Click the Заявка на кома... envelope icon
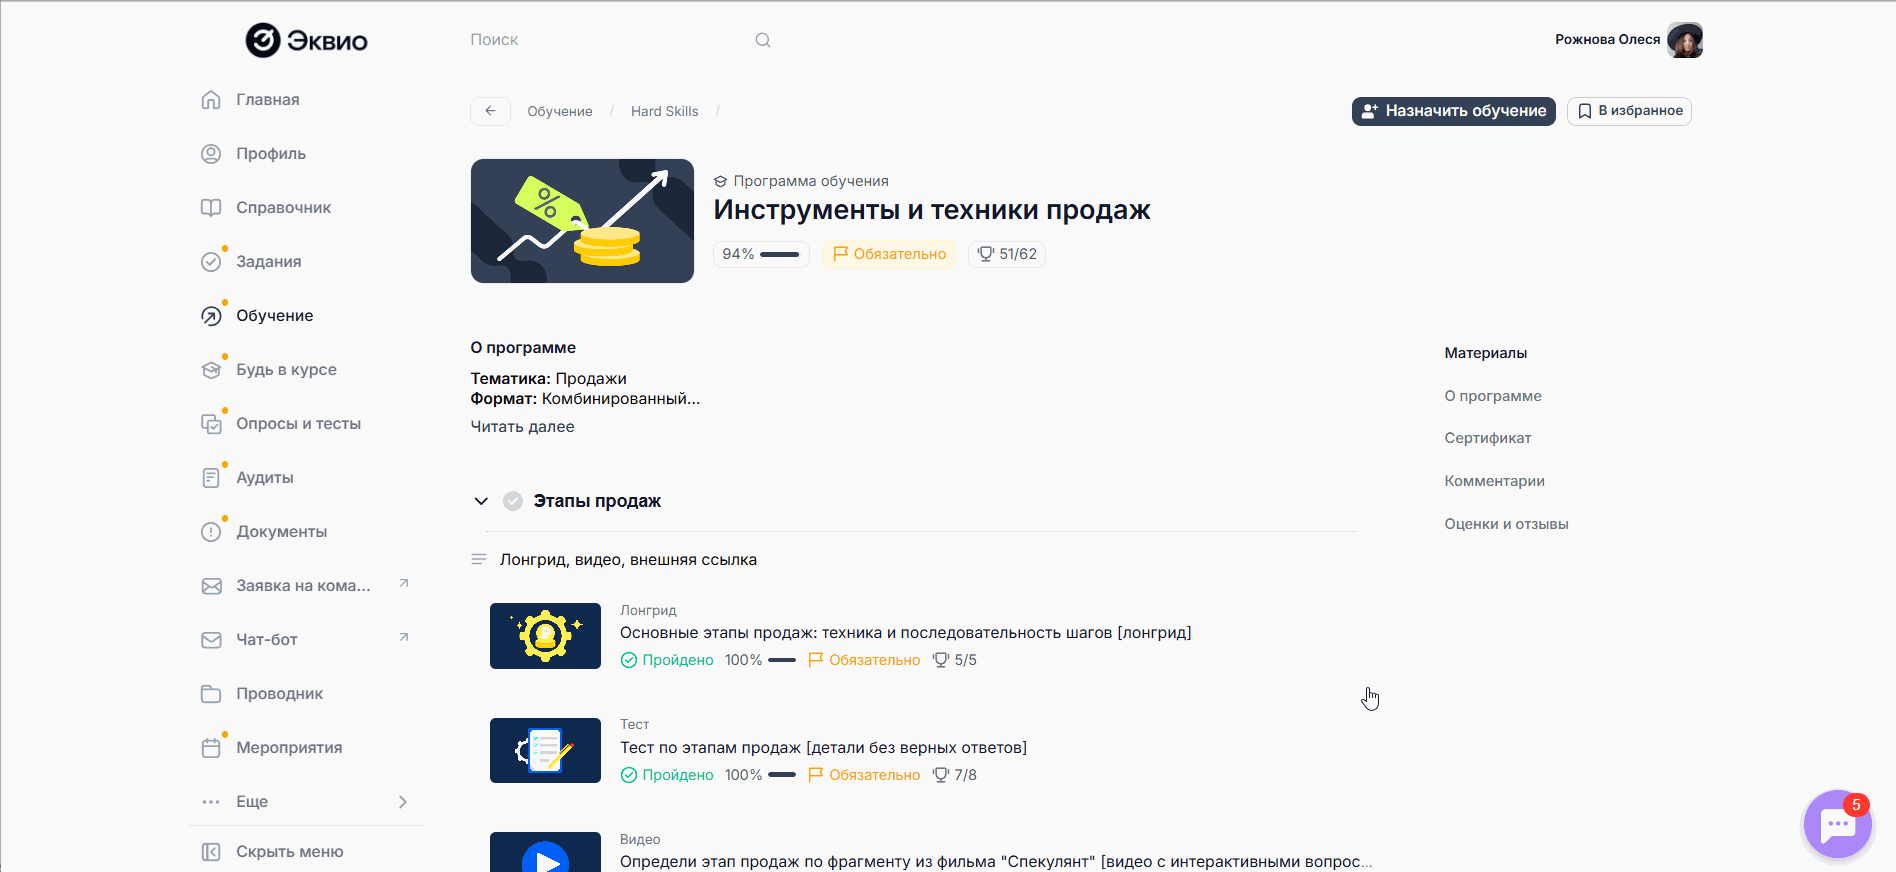The width and height of the screenshot is (1896, 872). pyautogui.click(x=211, y=586)
